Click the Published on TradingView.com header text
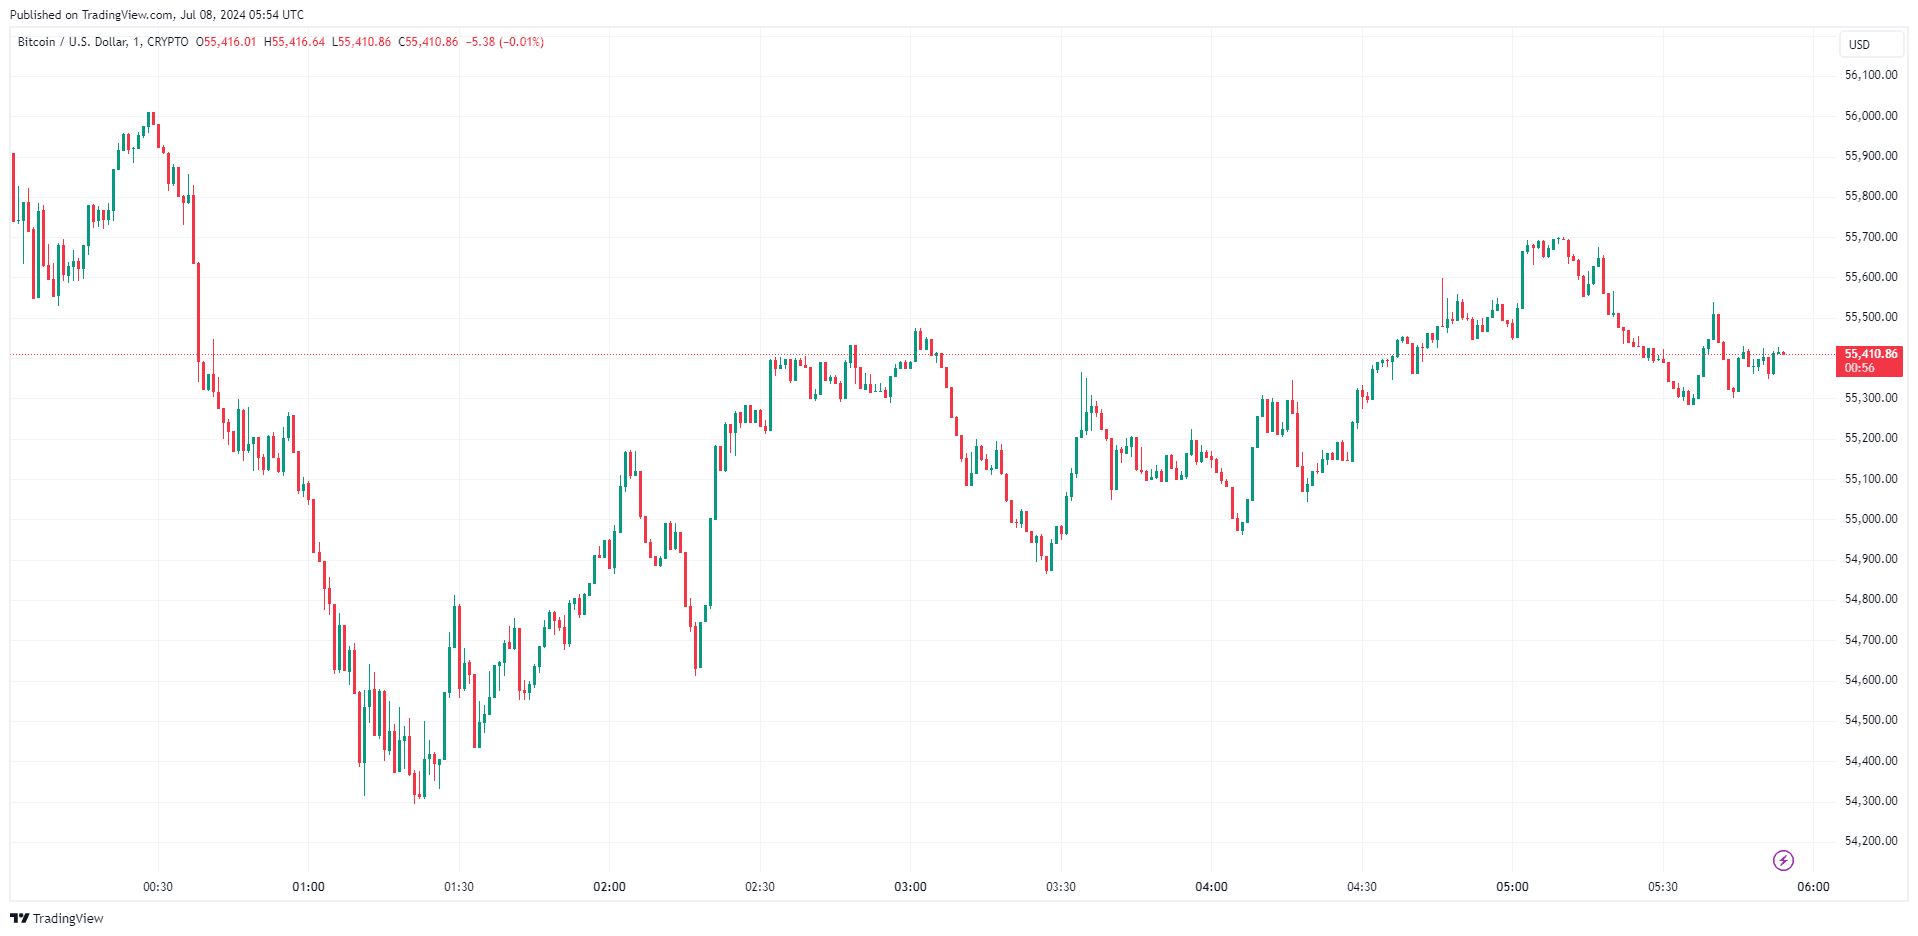Viewport: 1918px width, 936px height. (157, 15)
